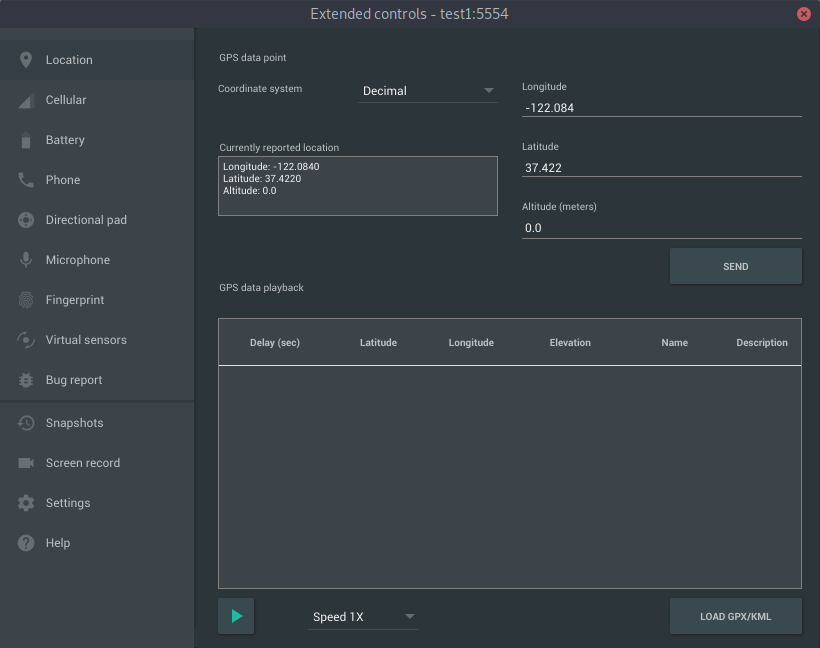Click the Currently reported location box

coord(358,186)
